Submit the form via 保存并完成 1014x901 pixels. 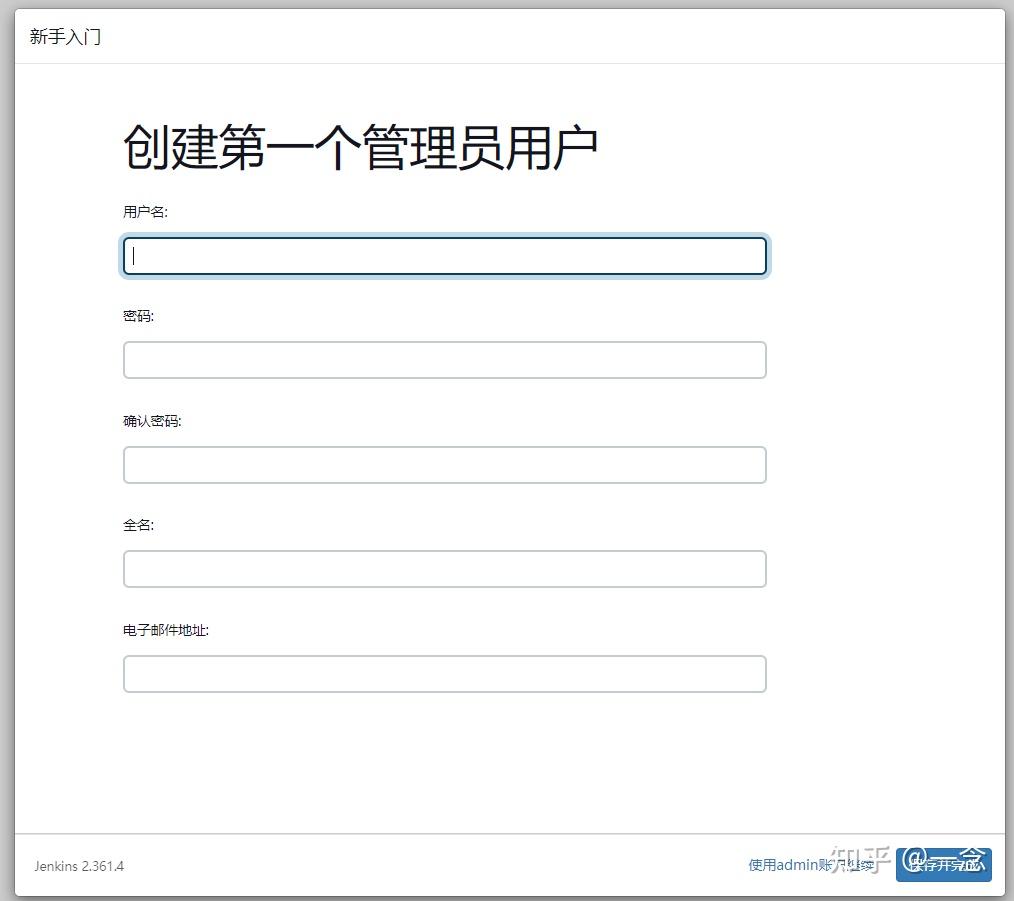[x=943, y=866]
